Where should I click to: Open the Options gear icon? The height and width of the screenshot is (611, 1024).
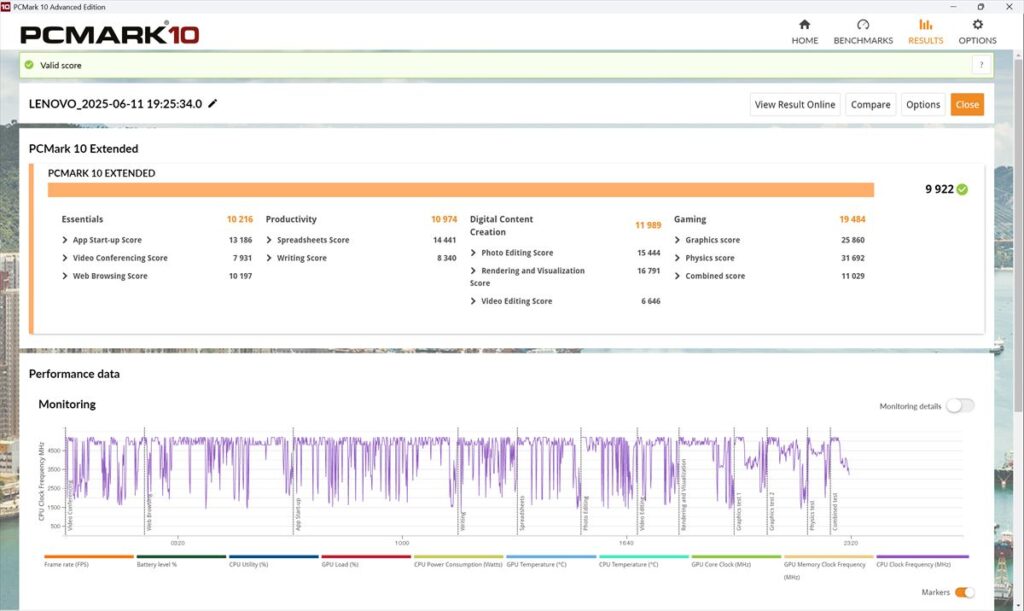point(977,25)
